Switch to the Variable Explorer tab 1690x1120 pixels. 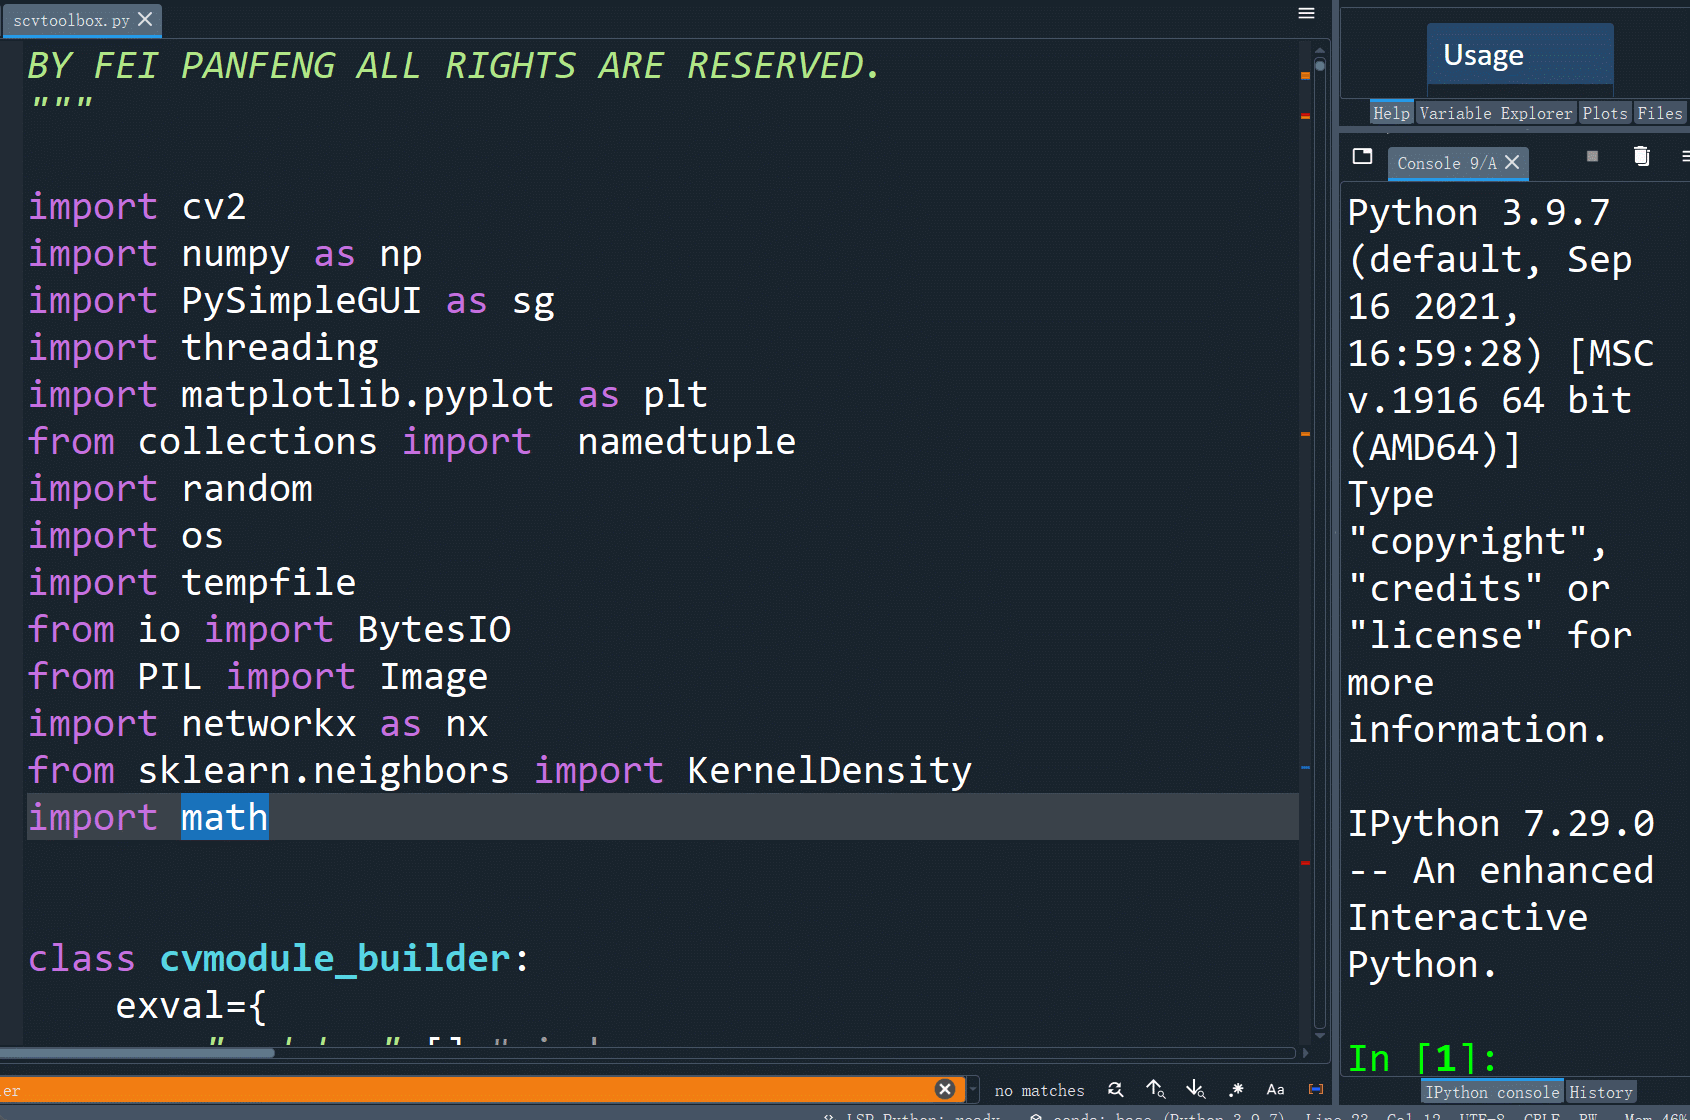pos(1496,112)
